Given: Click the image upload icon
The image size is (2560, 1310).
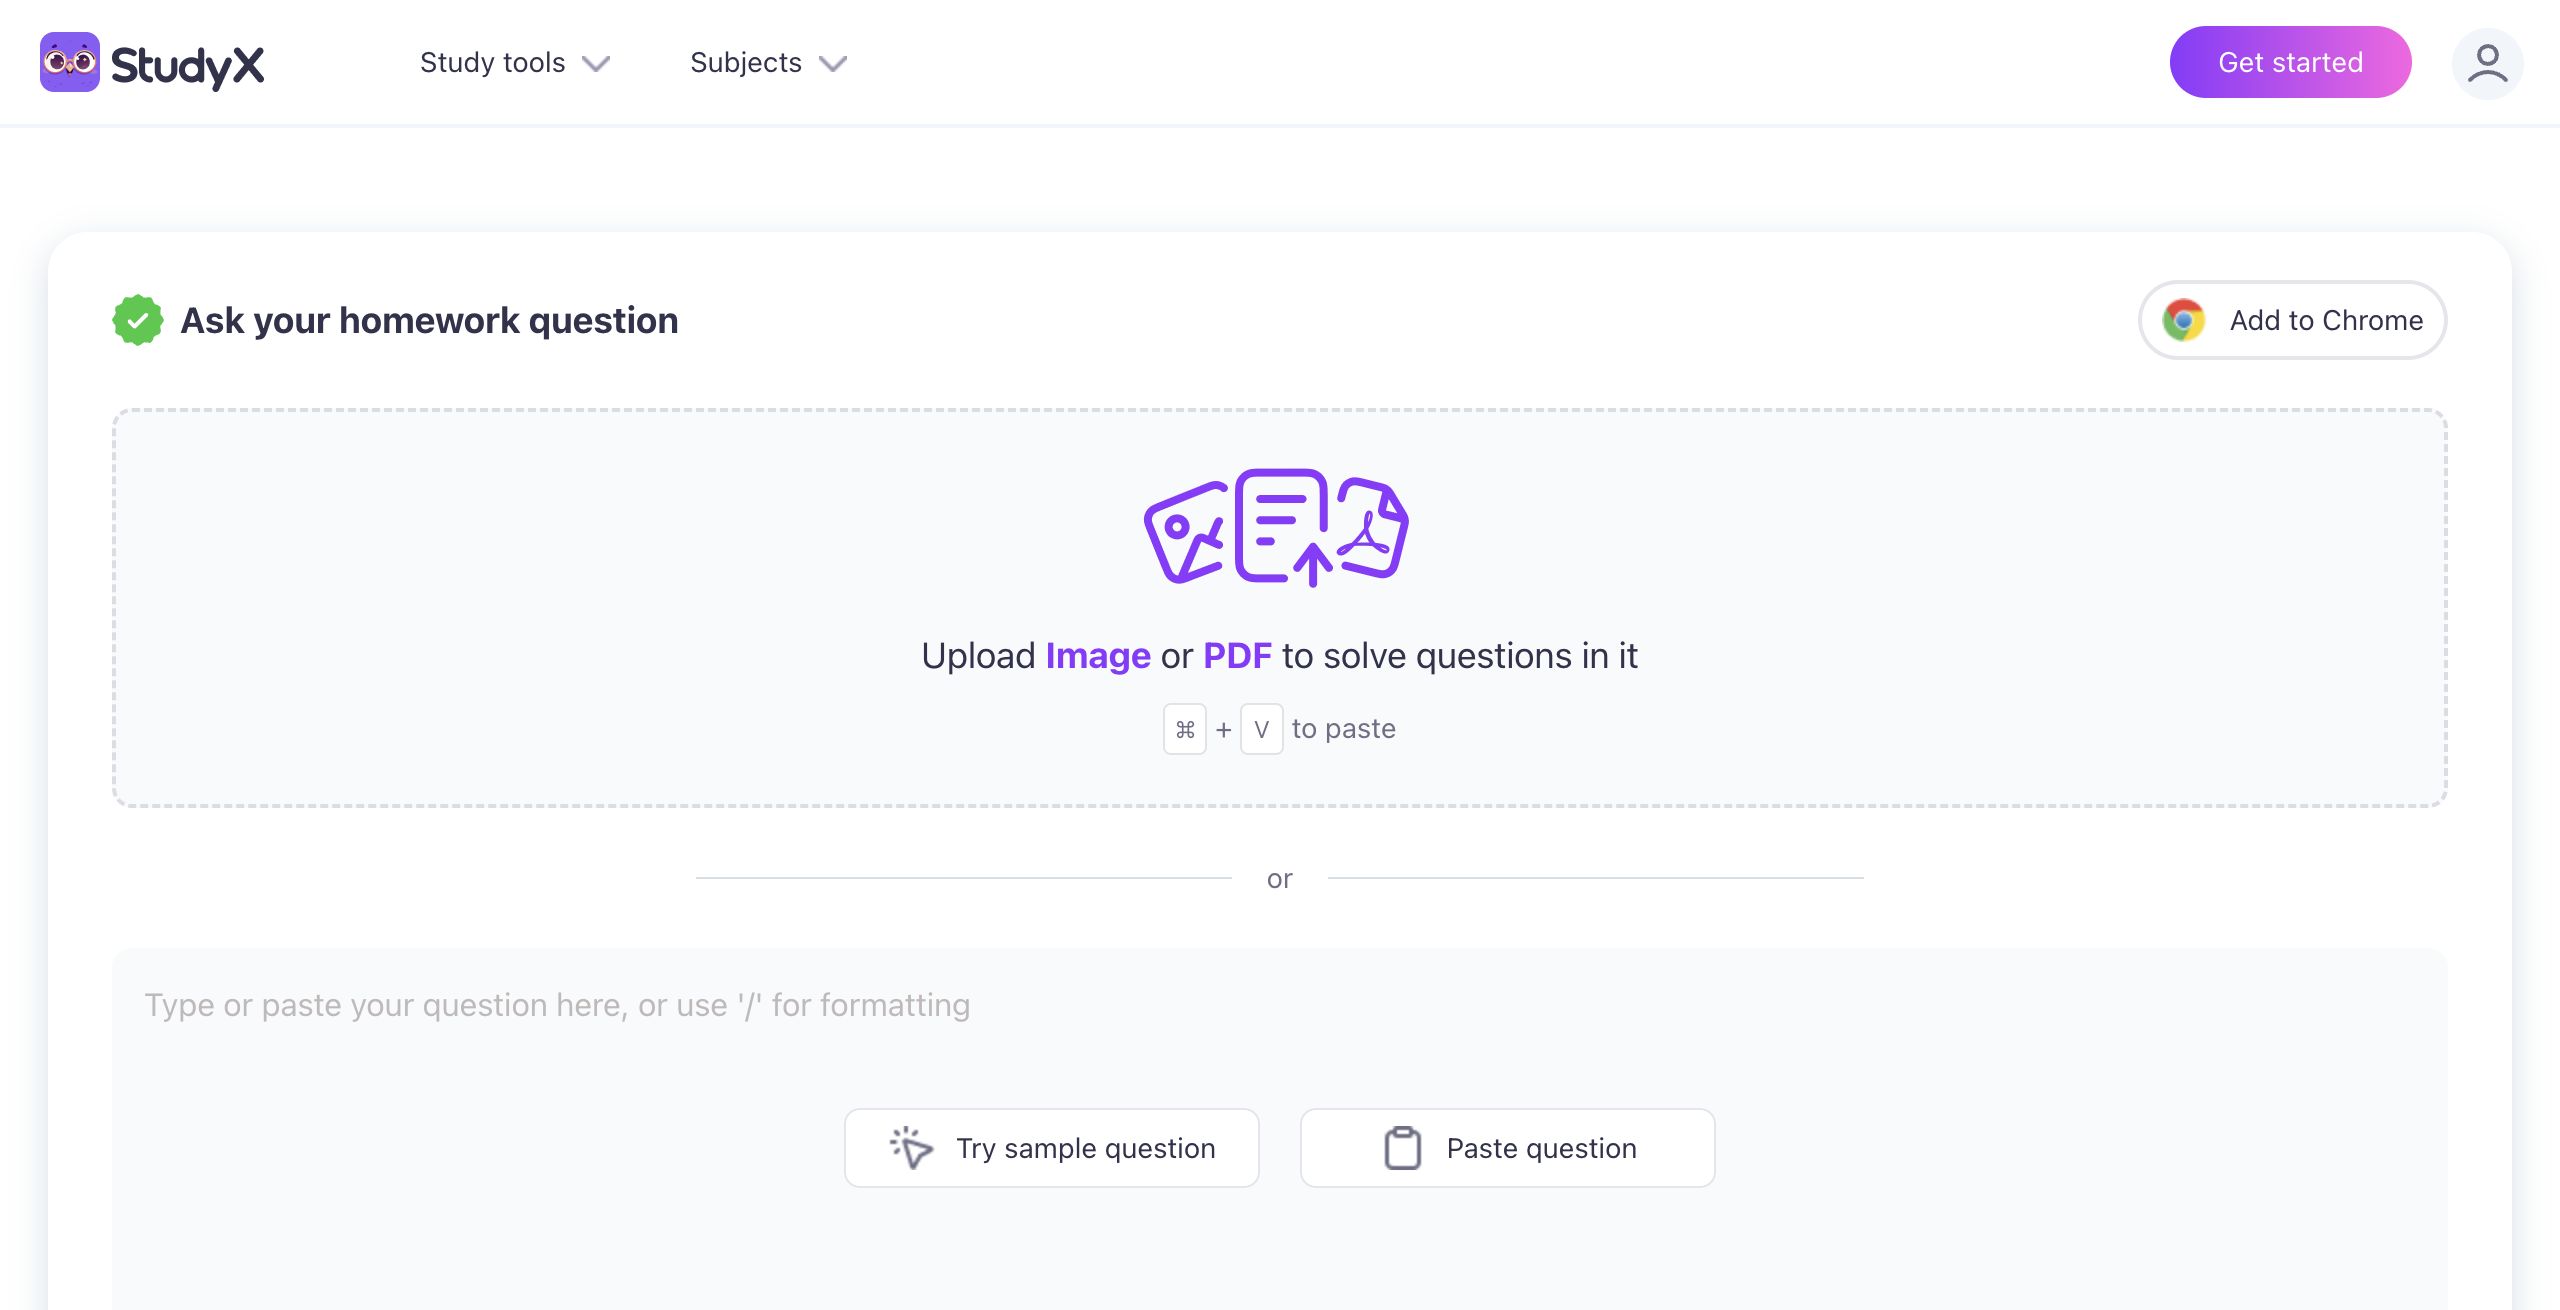Looking at the screenshot, I should pyautogui.click(x=1186, y=533).
